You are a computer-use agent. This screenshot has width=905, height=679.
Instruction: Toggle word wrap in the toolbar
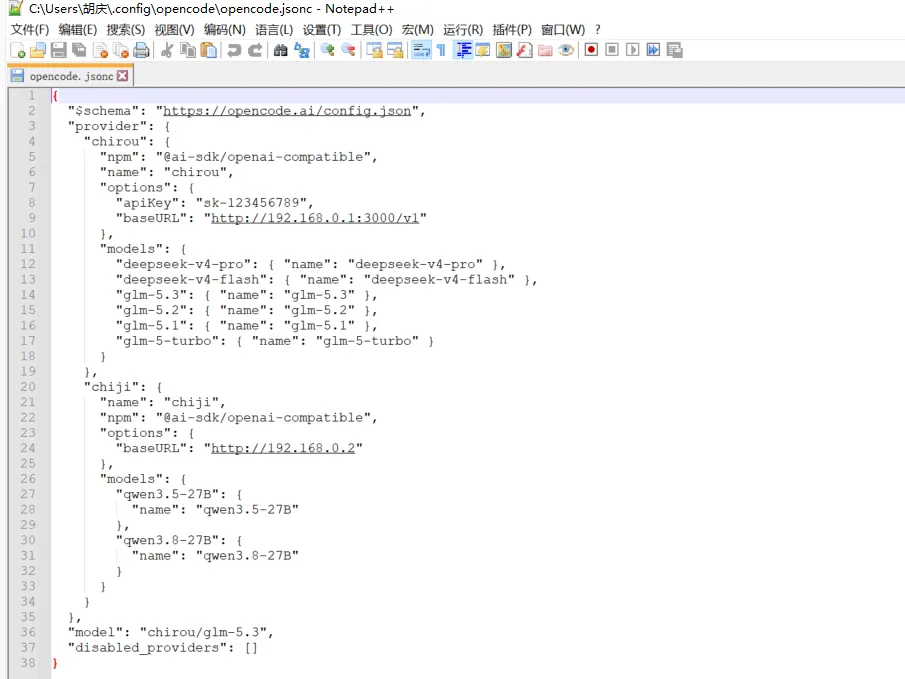(x=421, y=50)
